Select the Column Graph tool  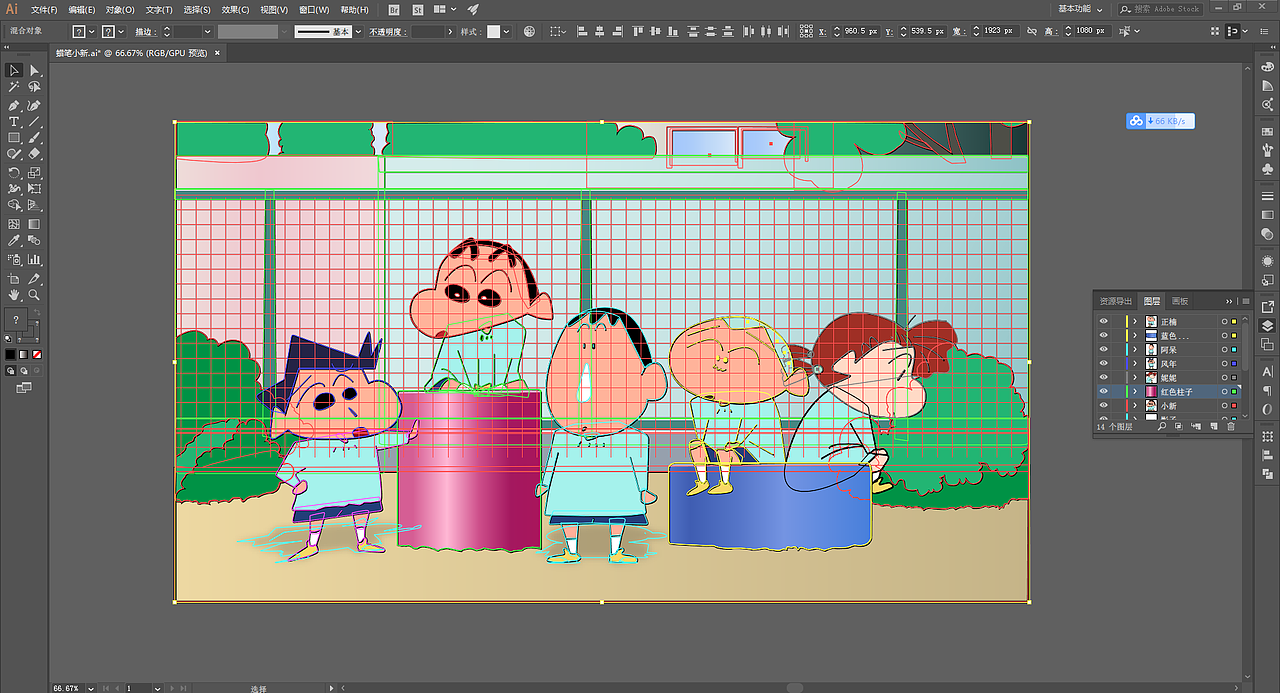34,259
